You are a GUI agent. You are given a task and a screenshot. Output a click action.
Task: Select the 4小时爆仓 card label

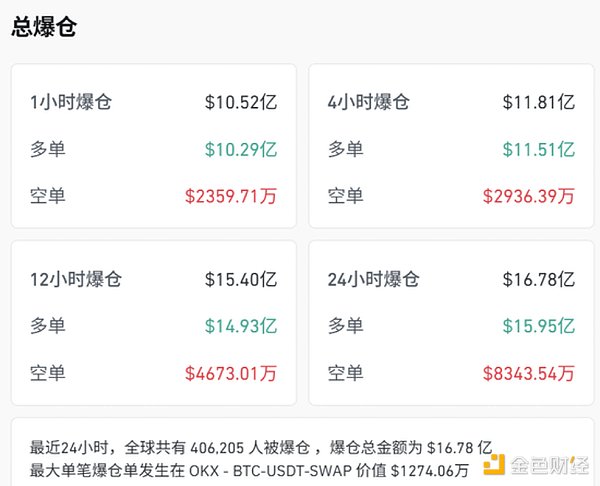368,101
